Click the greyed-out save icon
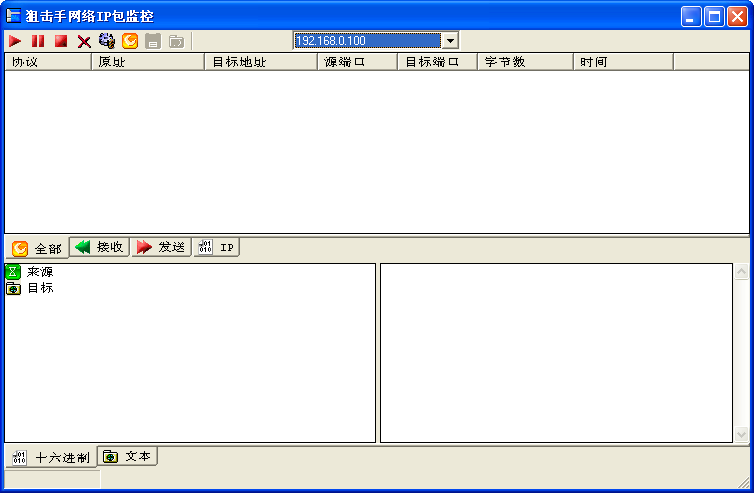The height and width of the screenshot is (493, 754). point(153,41)
